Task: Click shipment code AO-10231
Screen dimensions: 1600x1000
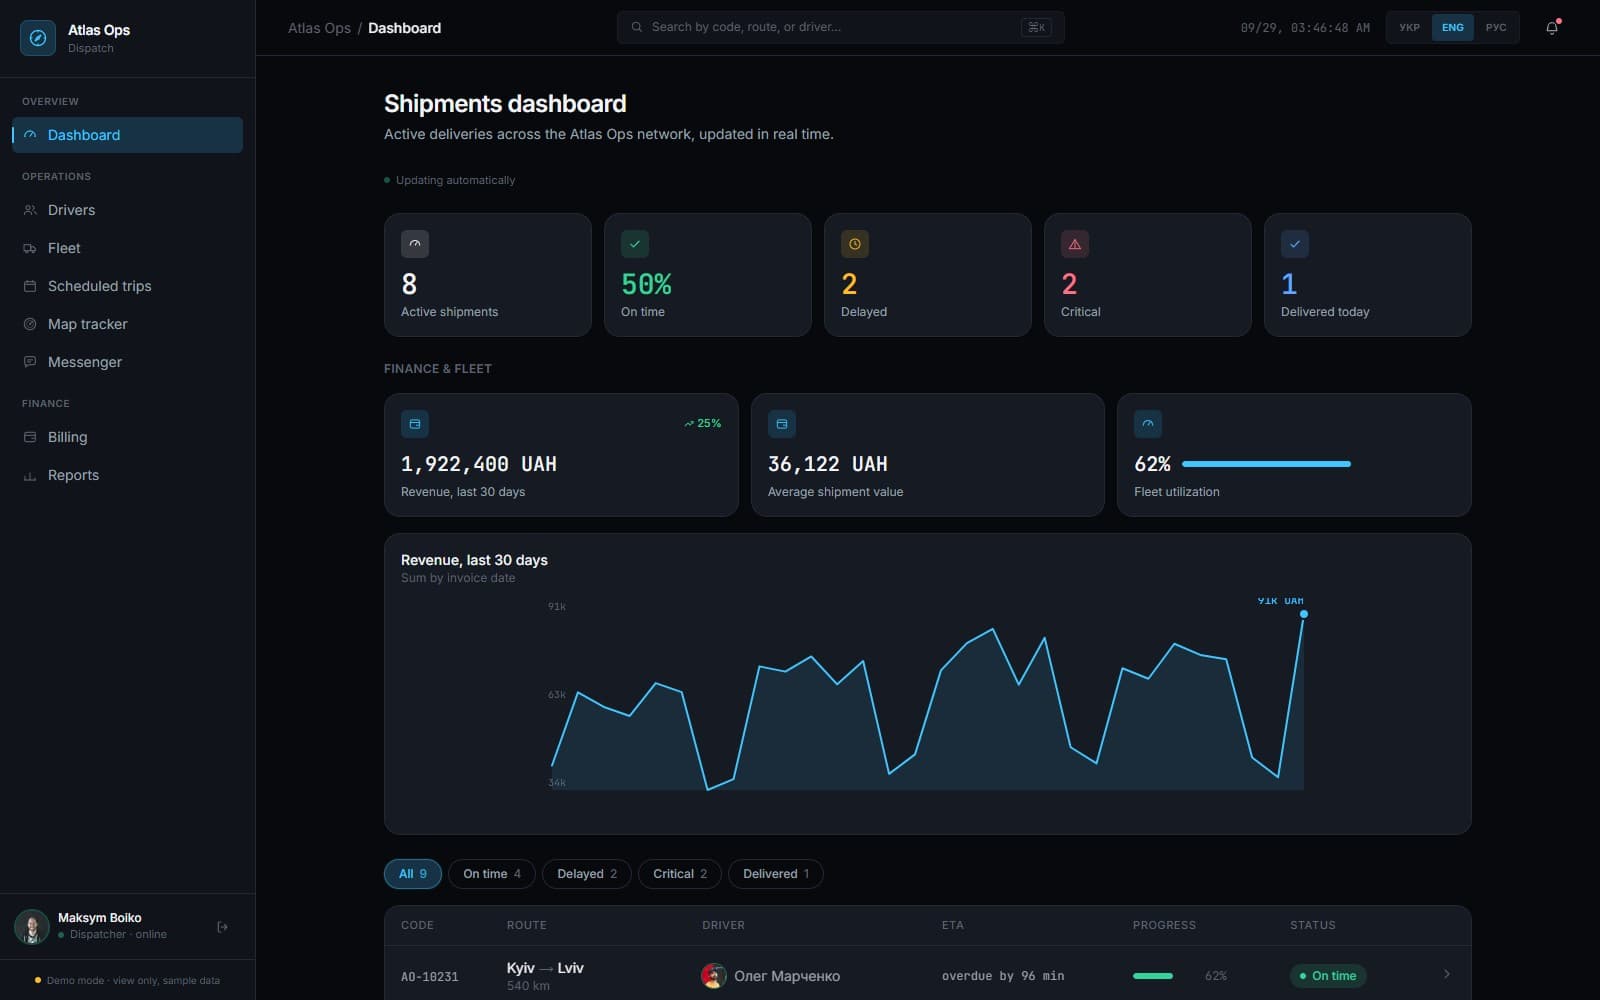Action: click(430, 976)
